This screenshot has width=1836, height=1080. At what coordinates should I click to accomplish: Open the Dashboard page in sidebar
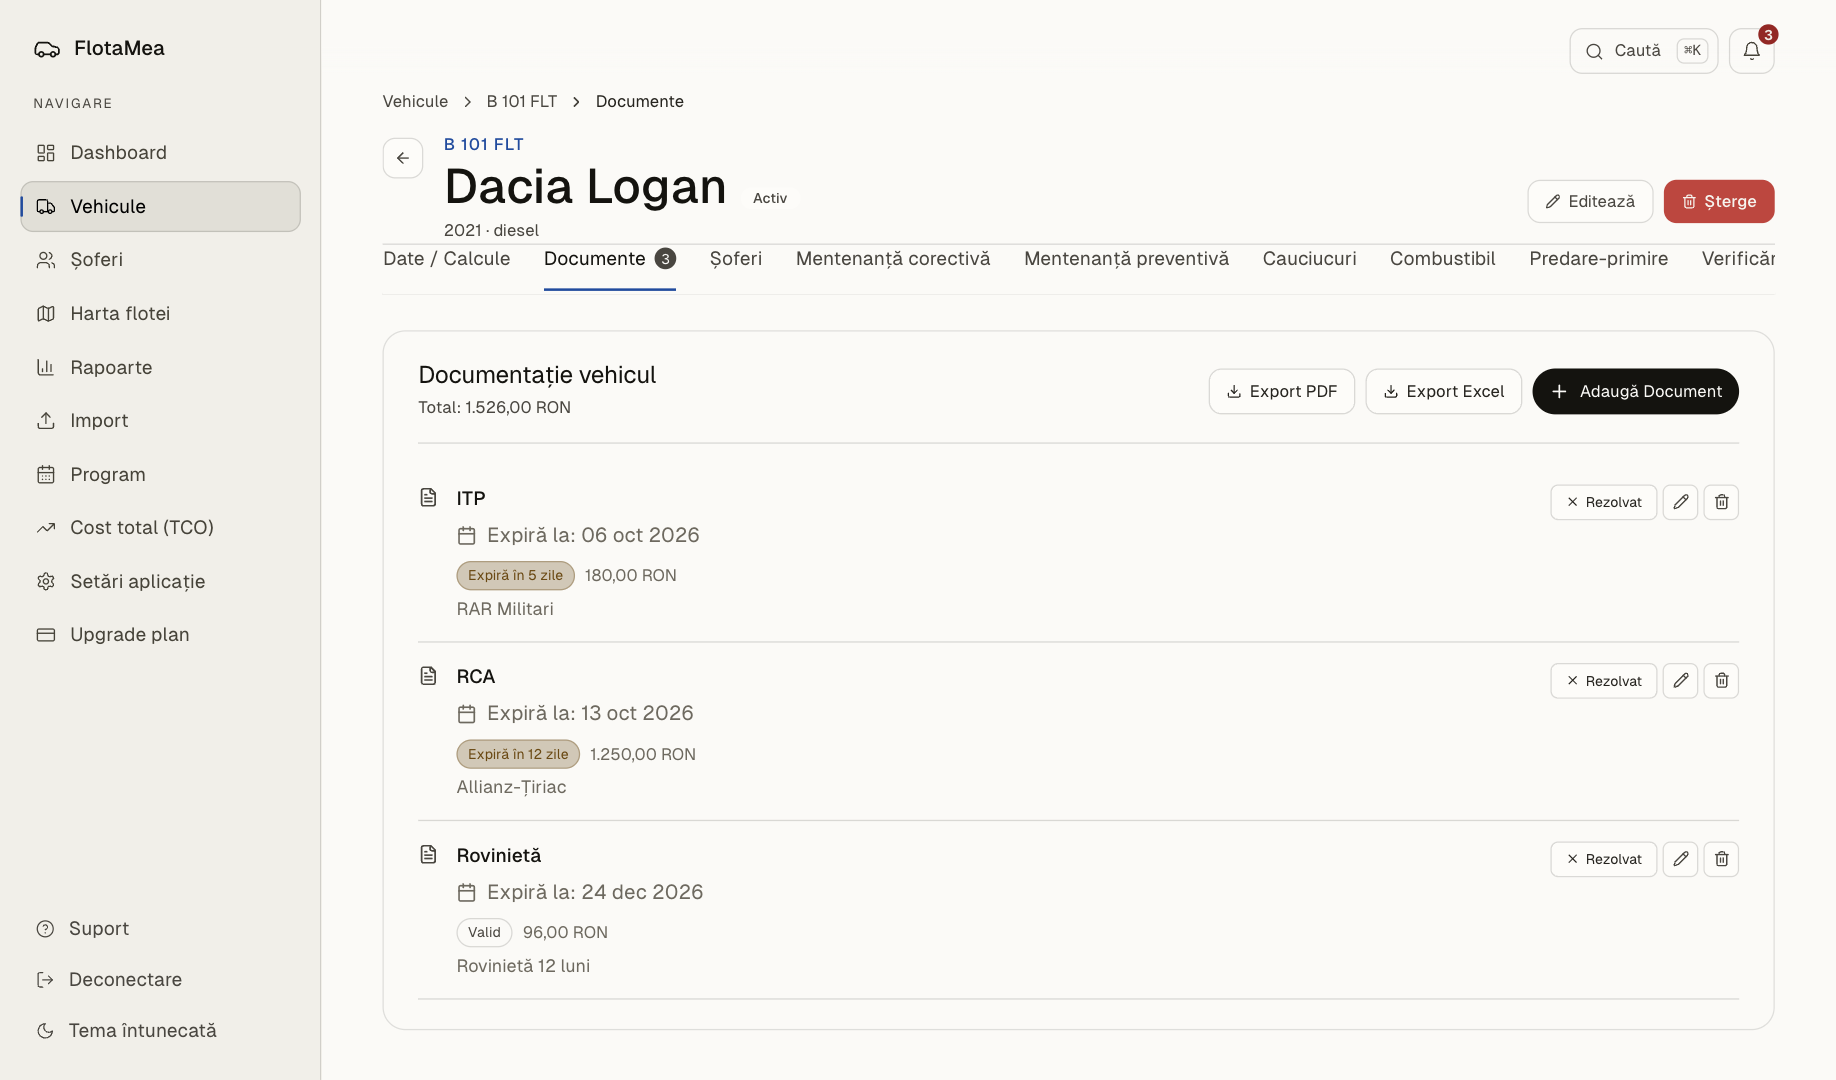pos(160,152)
